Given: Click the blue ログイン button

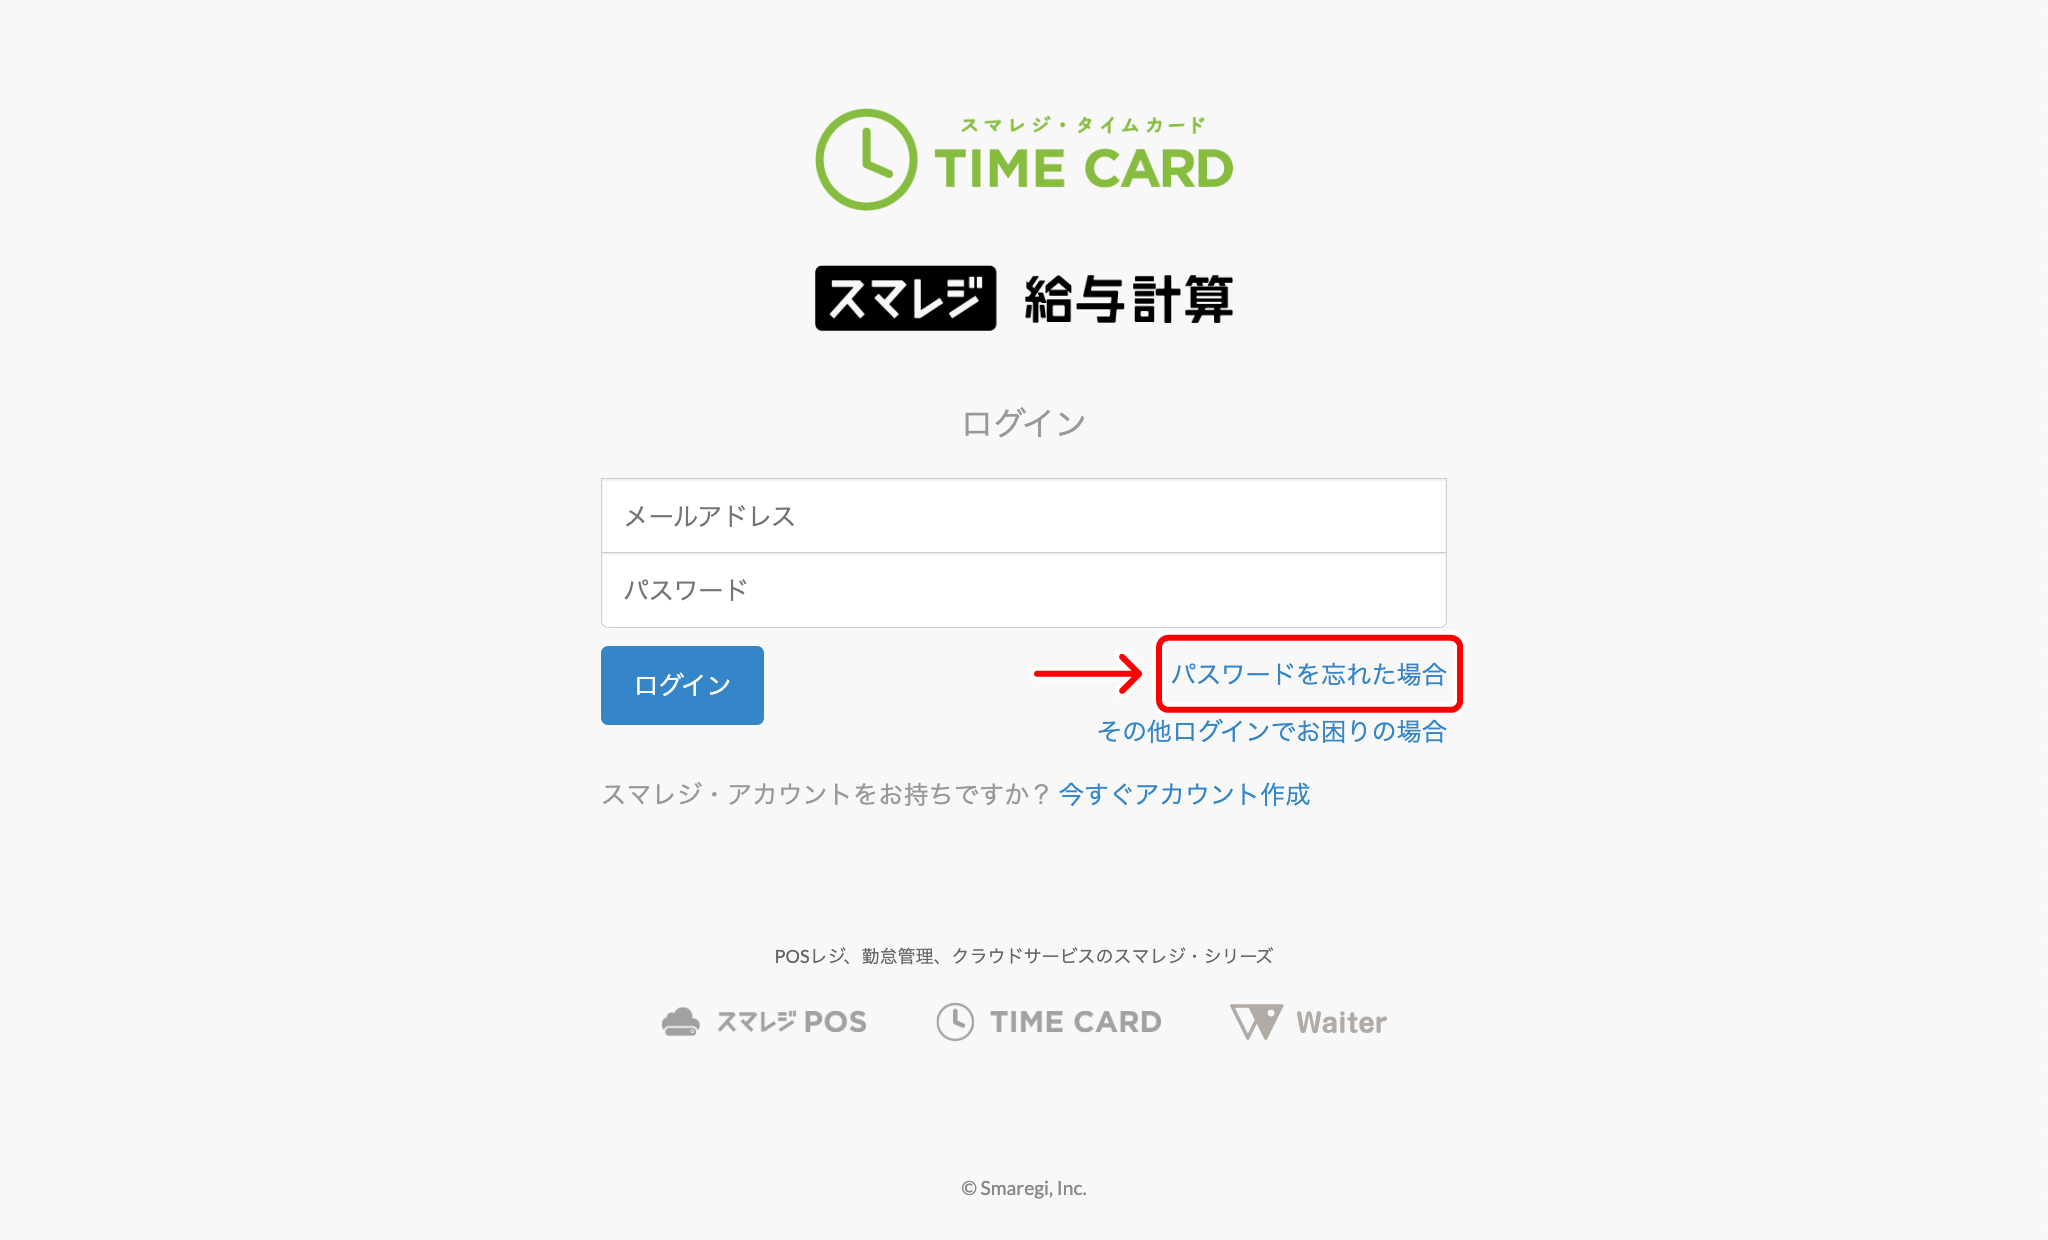Looking at the screenshot, I should (x=682, y=685).
